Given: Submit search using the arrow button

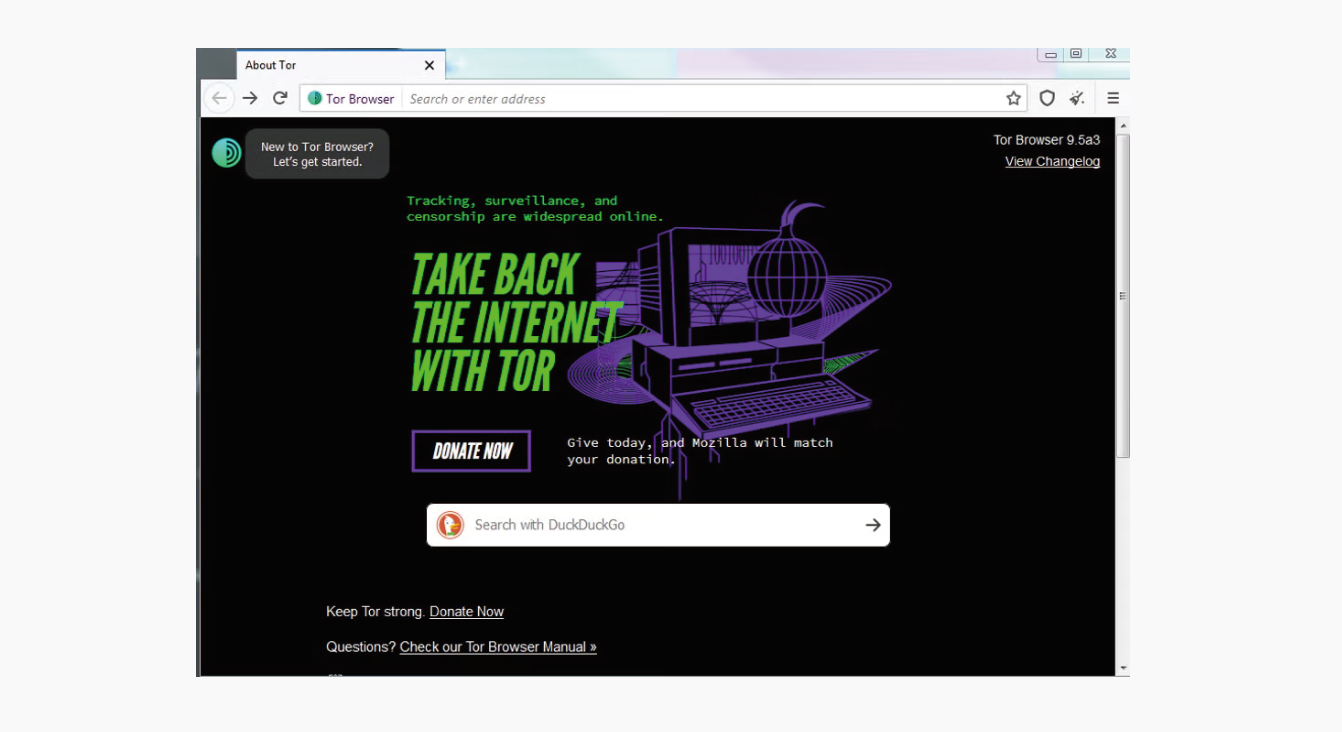Looking at the screenshot, I should pyautogui.click(x=873, y=525).
